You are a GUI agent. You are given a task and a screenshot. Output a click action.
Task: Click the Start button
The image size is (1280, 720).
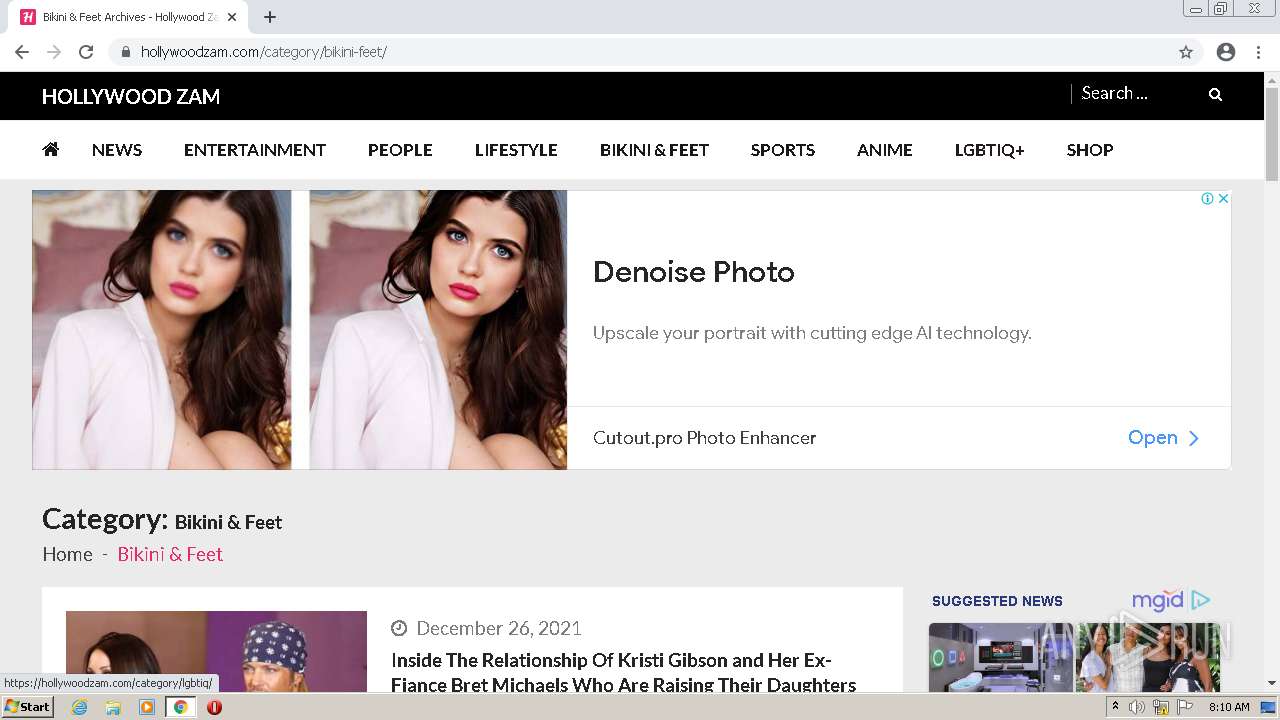(x=27, y=707)
